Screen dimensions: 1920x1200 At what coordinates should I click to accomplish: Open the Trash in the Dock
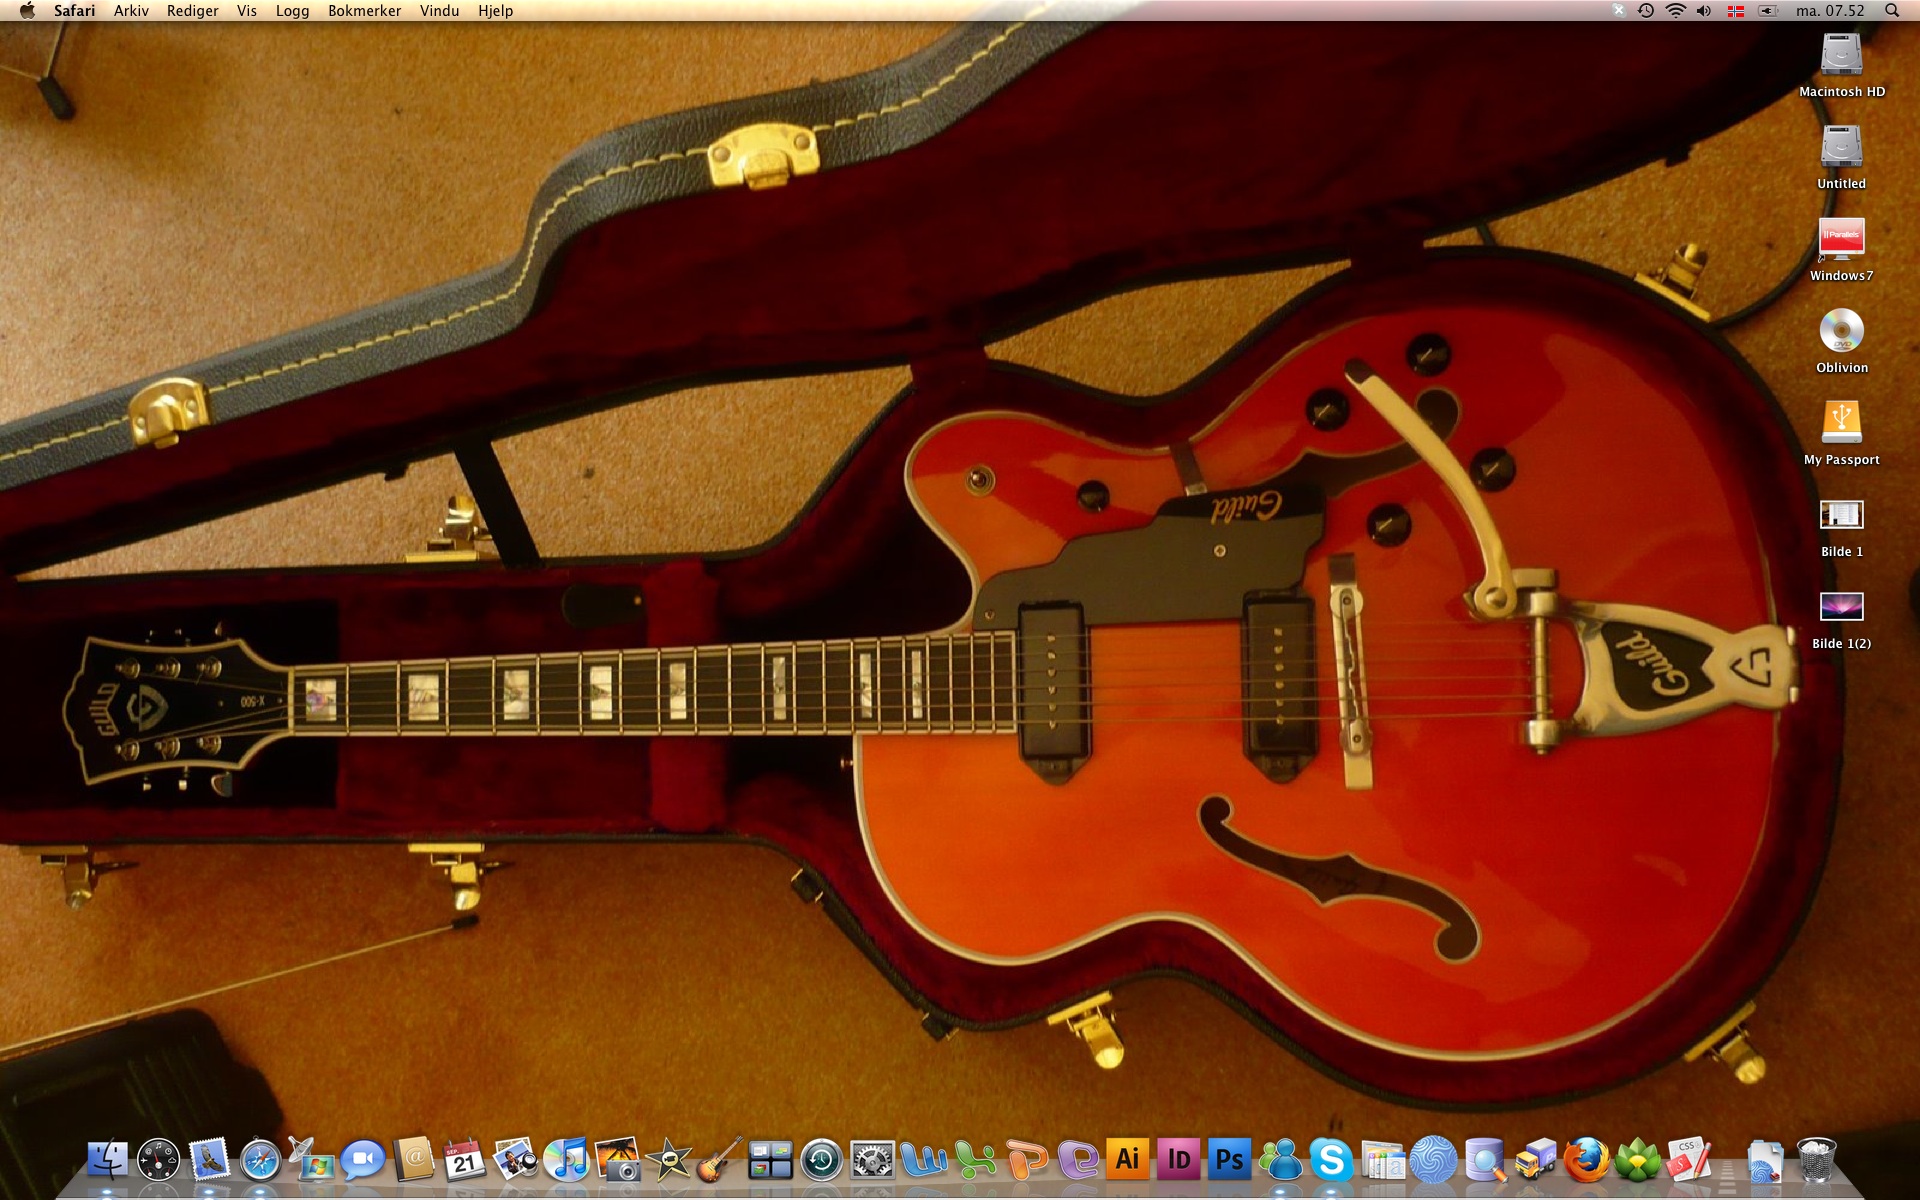(1816, 1160)
